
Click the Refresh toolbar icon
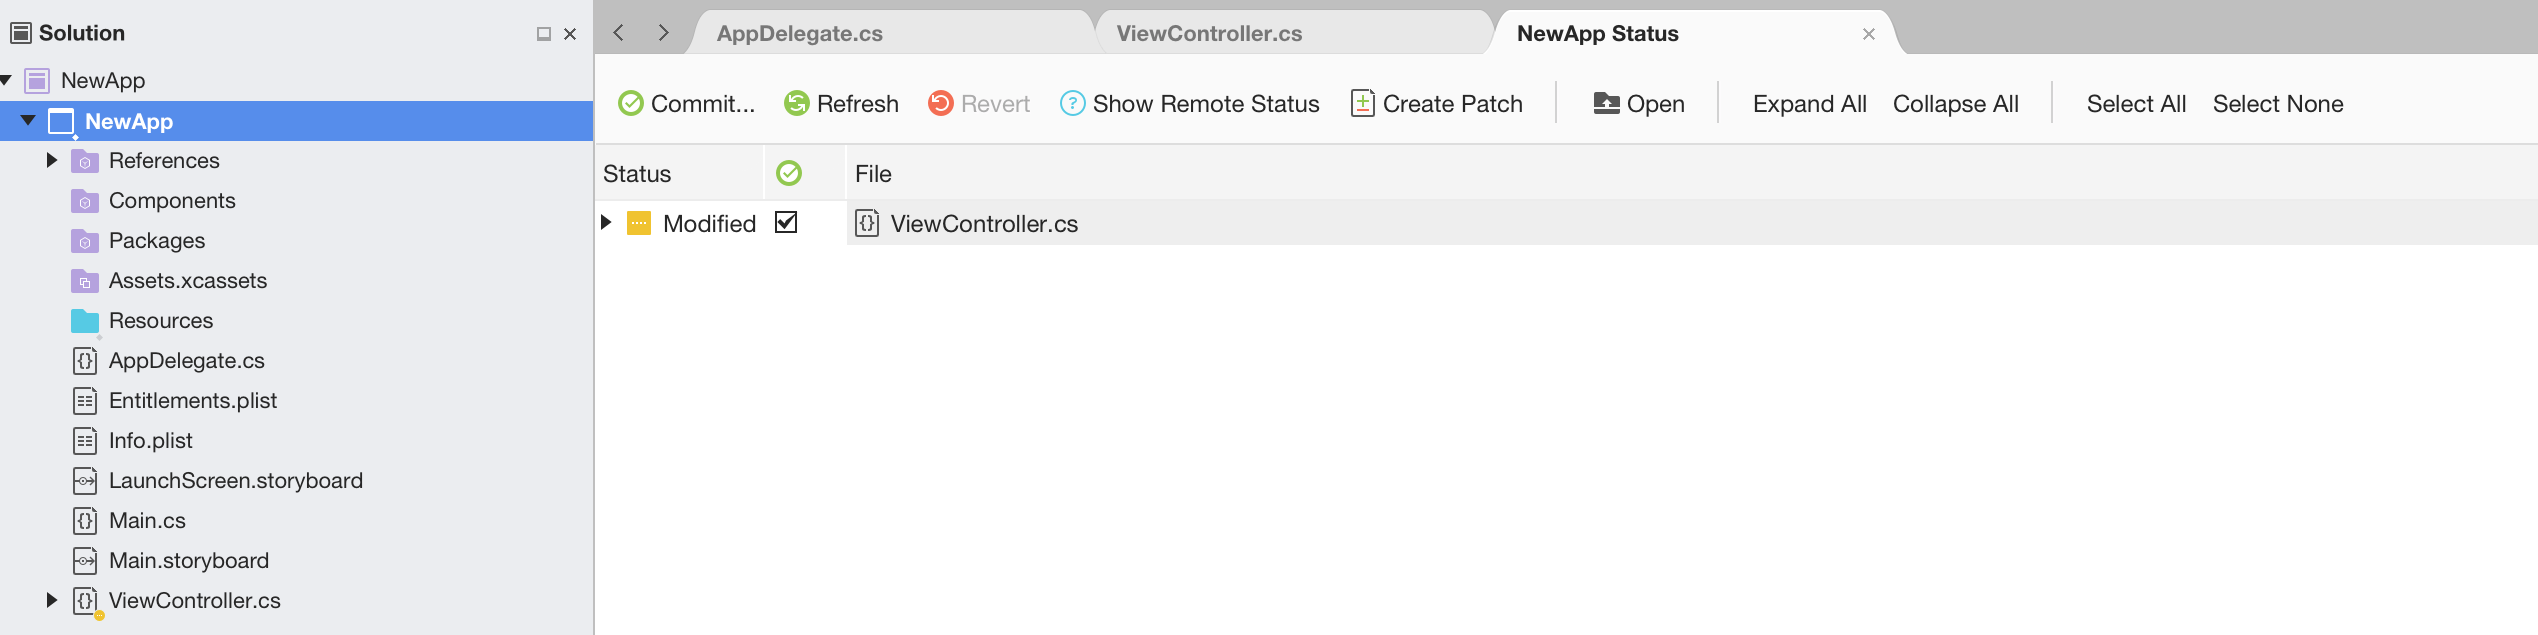796,104
